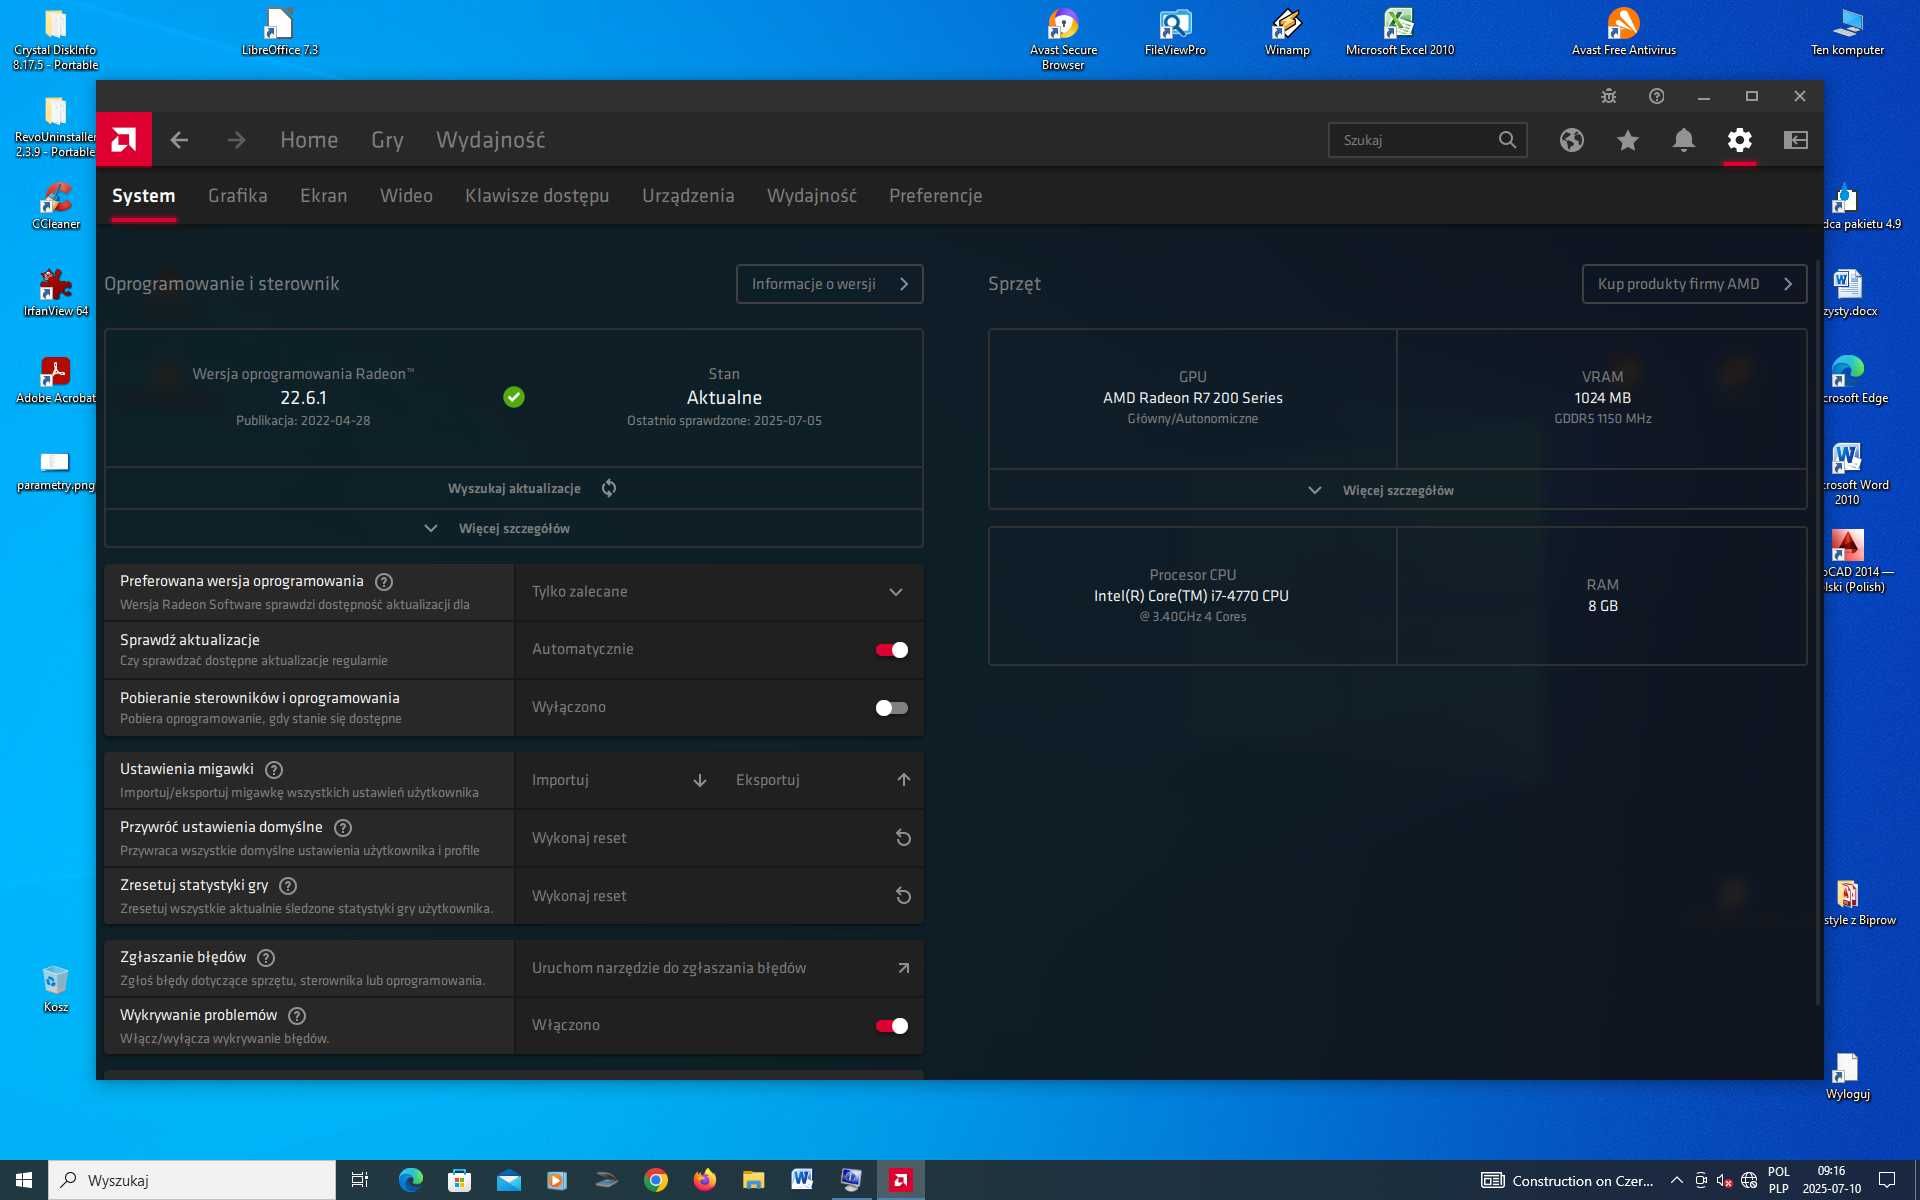Click help icon beside Zgłaszanie błędów
Screen dimensions: 1920x1200
[266, 957]
